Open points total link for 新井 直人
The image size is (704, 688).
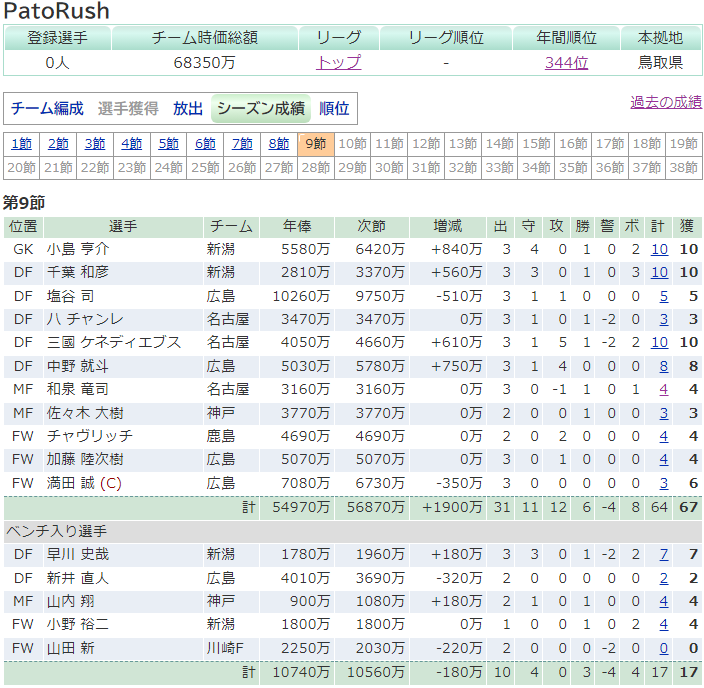coord(664,578)
